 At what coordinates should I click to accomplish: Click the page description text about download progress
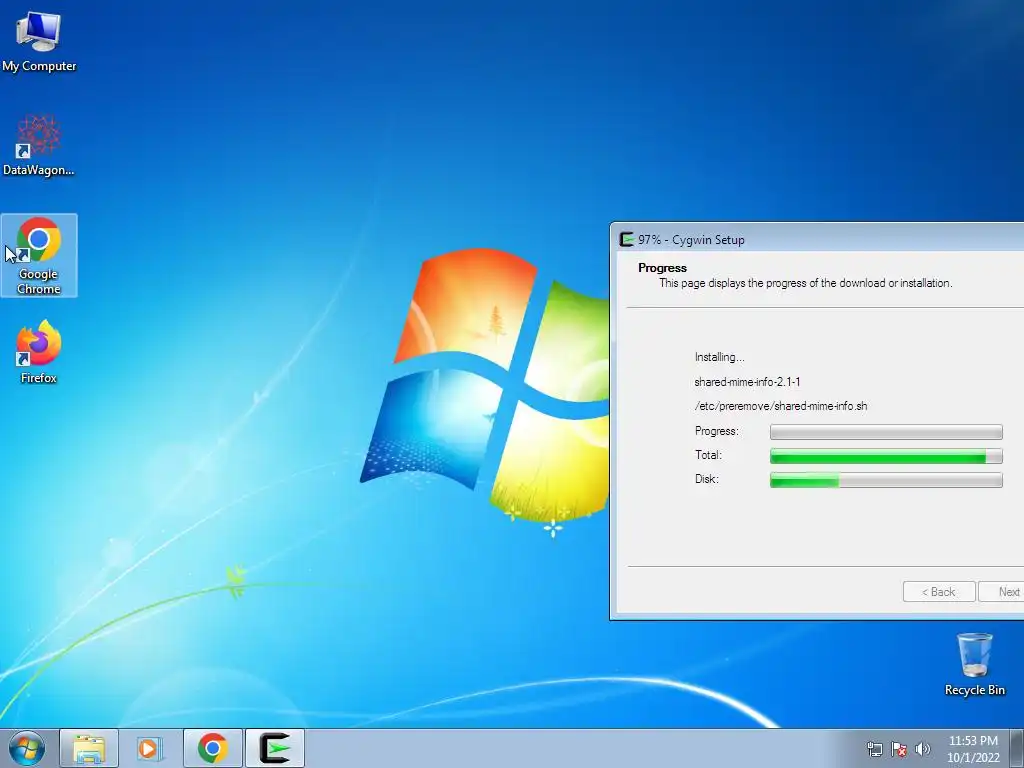pos(805,283)
